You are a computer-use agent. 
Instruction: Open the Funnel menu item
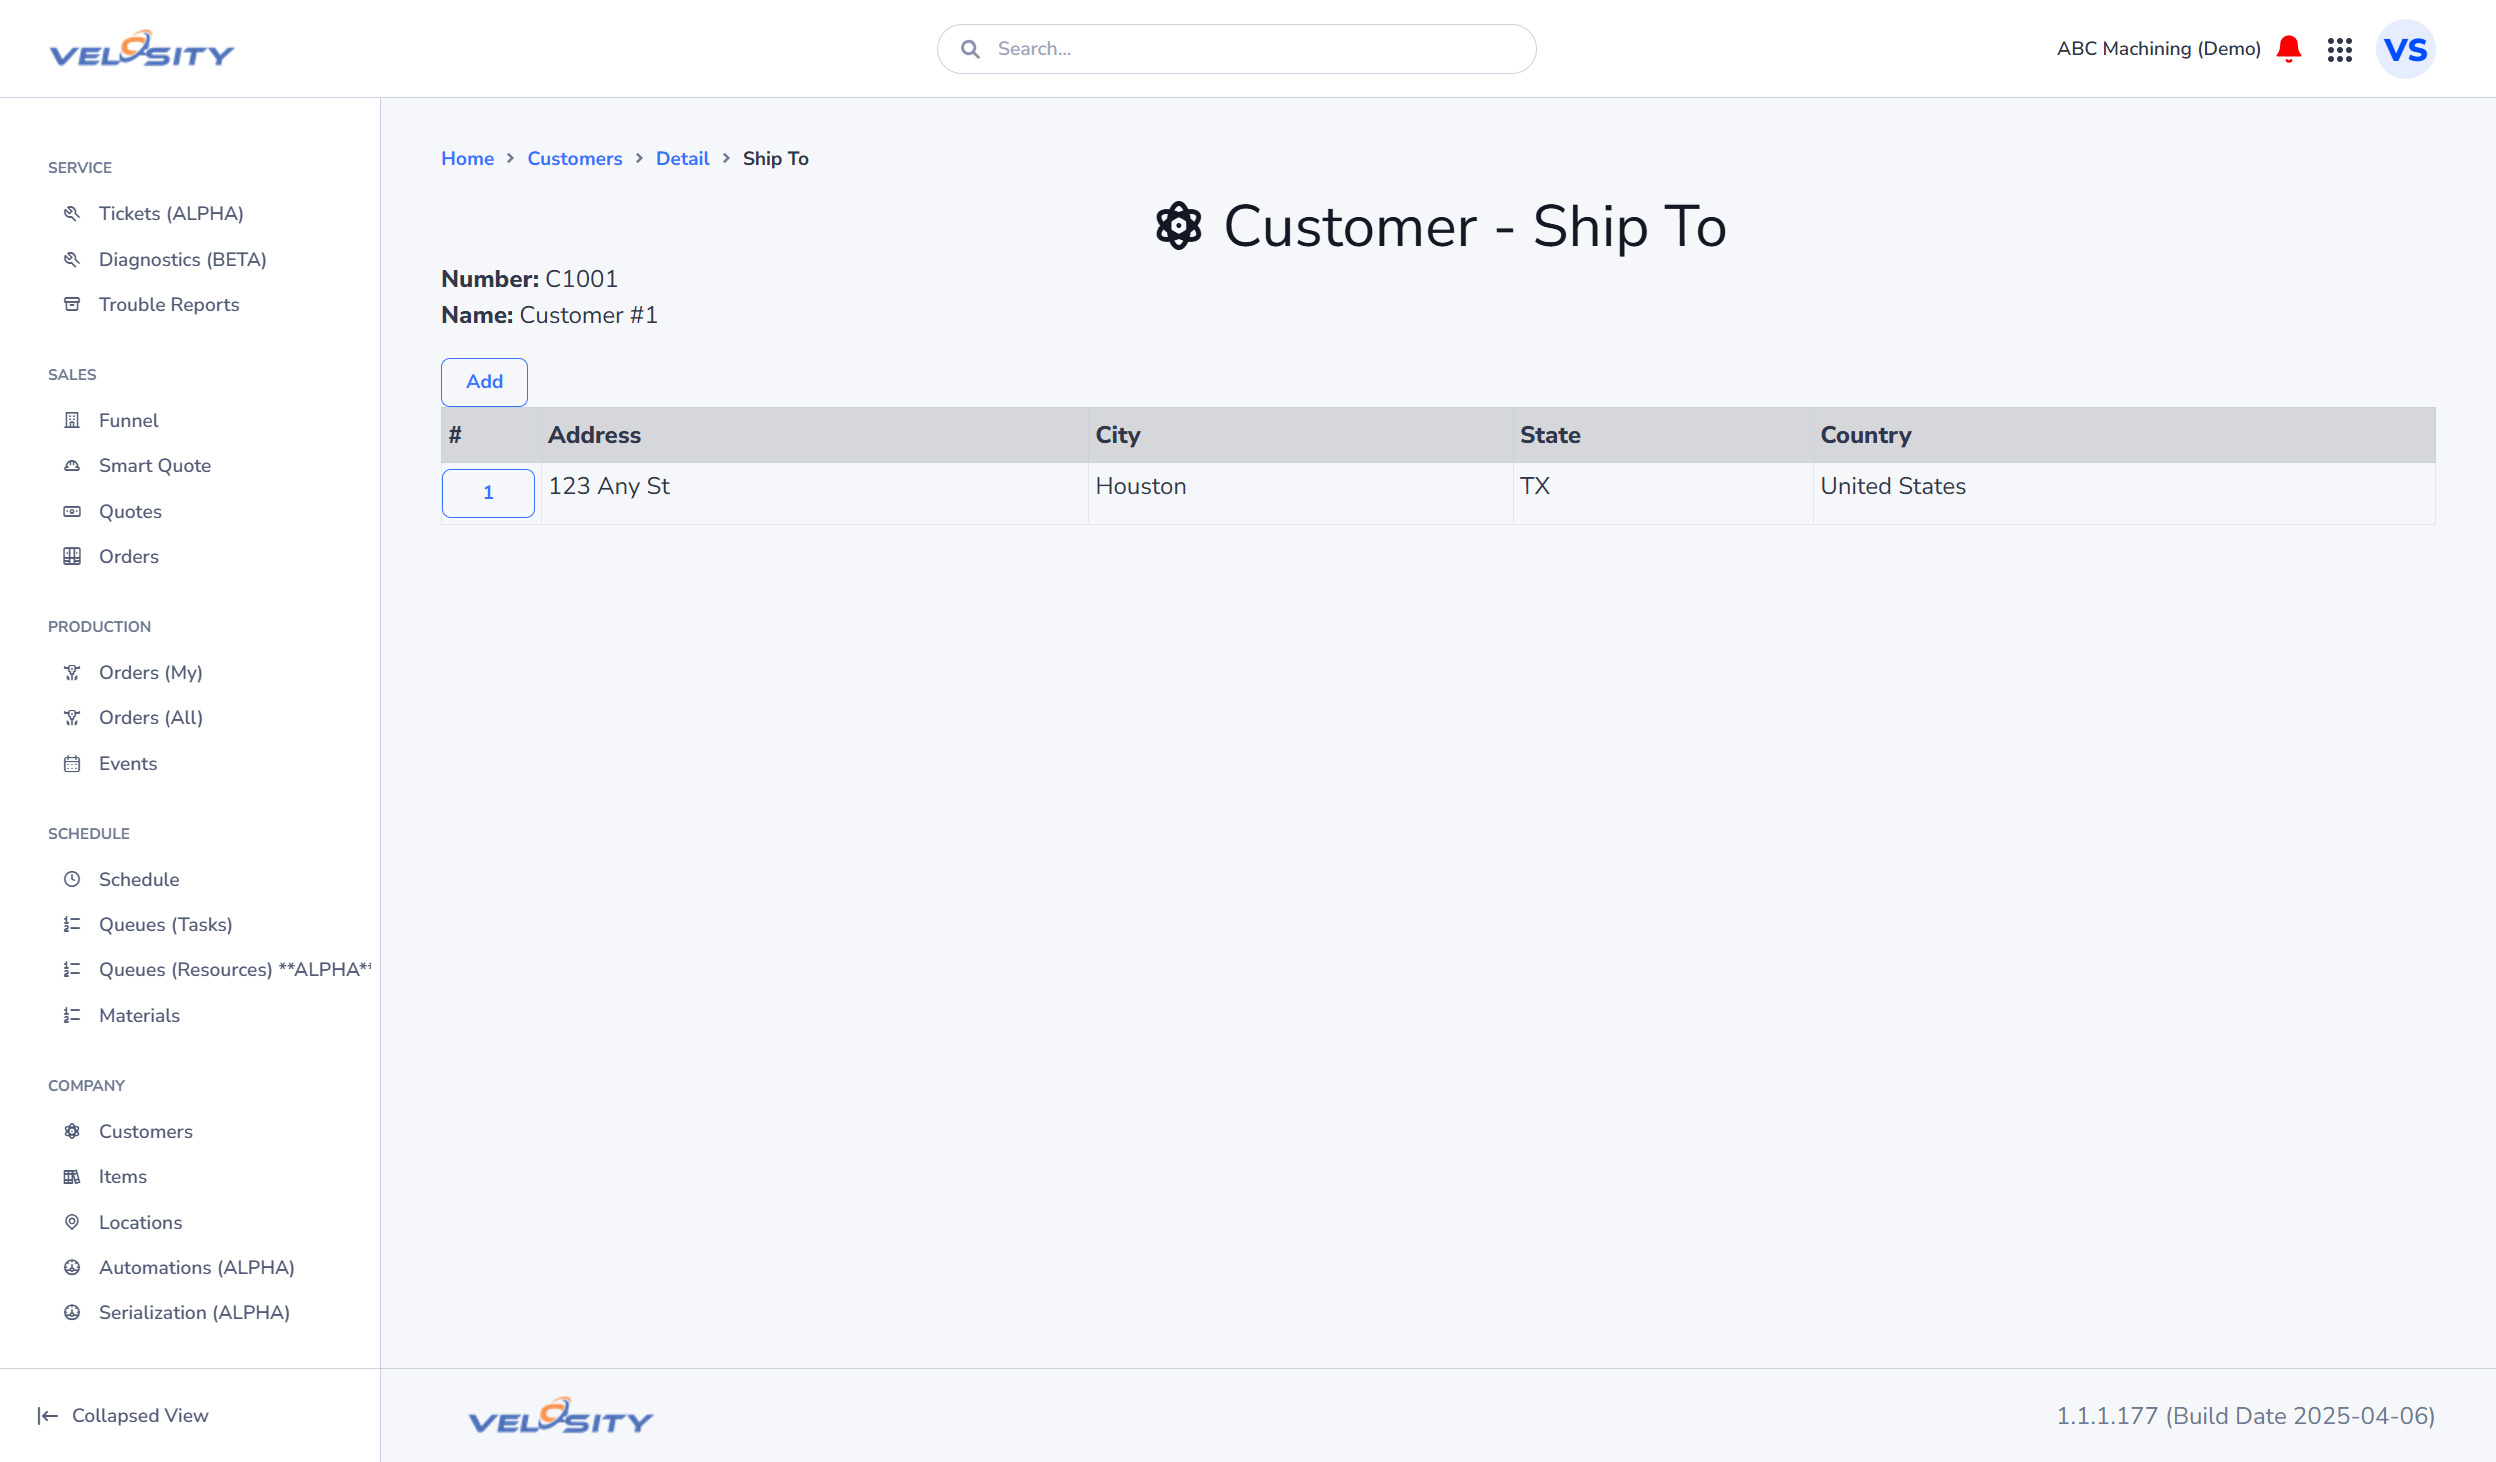129,420
